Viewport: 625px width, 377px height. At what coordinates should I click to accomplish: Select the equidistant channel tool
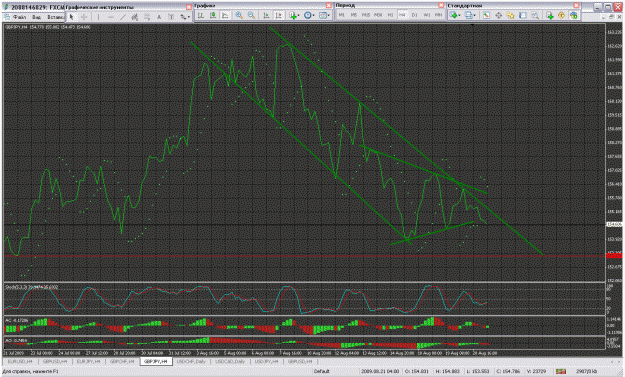[x=135, y=17]
